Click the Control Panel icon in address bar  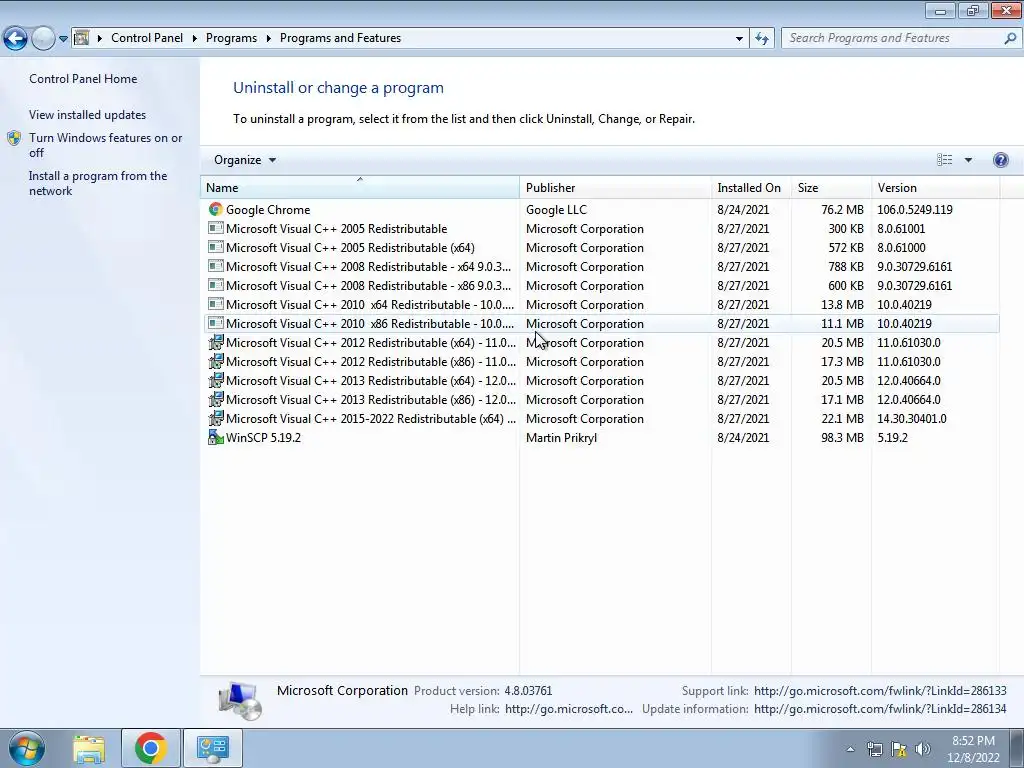(82, 38)
